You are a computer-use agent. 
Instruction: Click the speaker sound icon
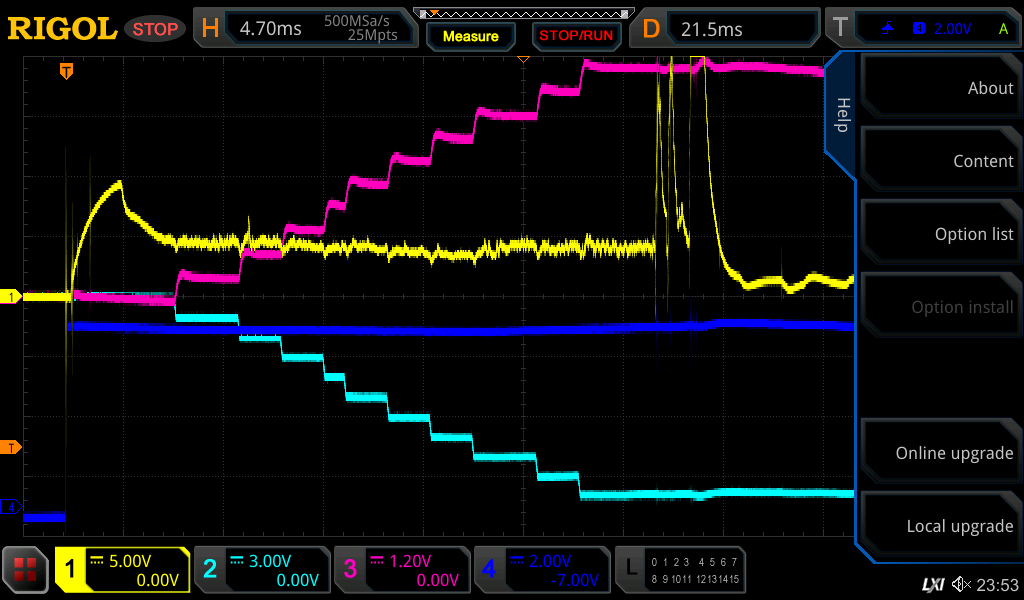click(x=961, y=584)
